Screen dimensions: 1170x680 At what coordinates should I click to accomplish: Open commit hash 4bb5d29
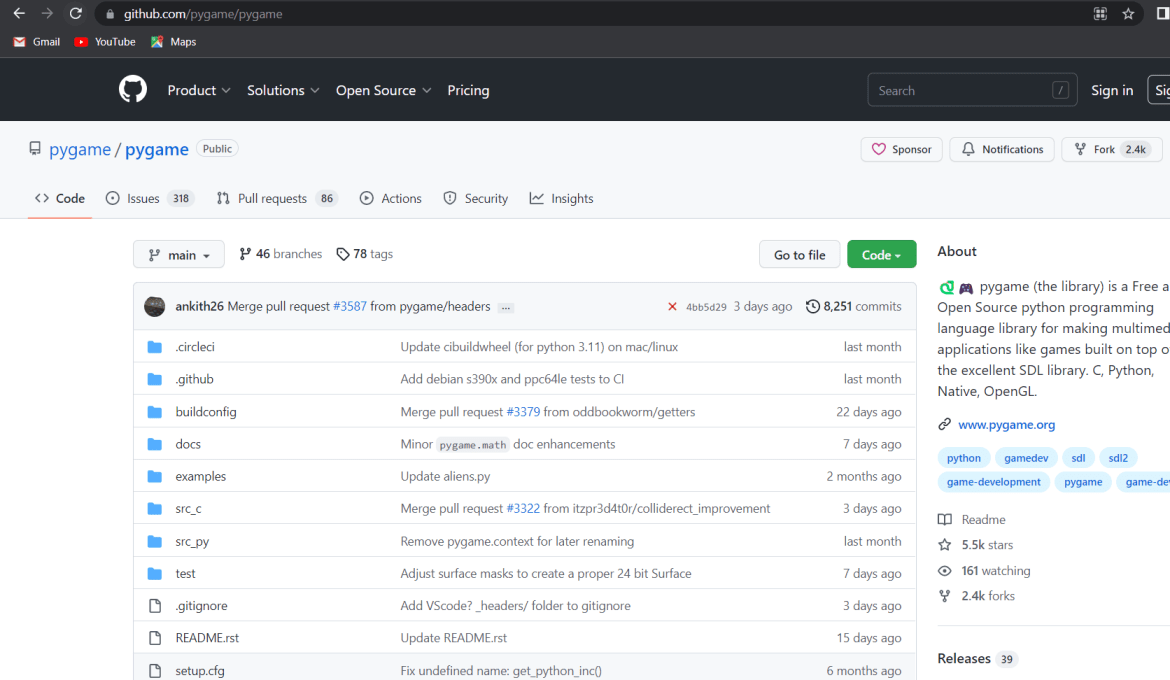706,307
